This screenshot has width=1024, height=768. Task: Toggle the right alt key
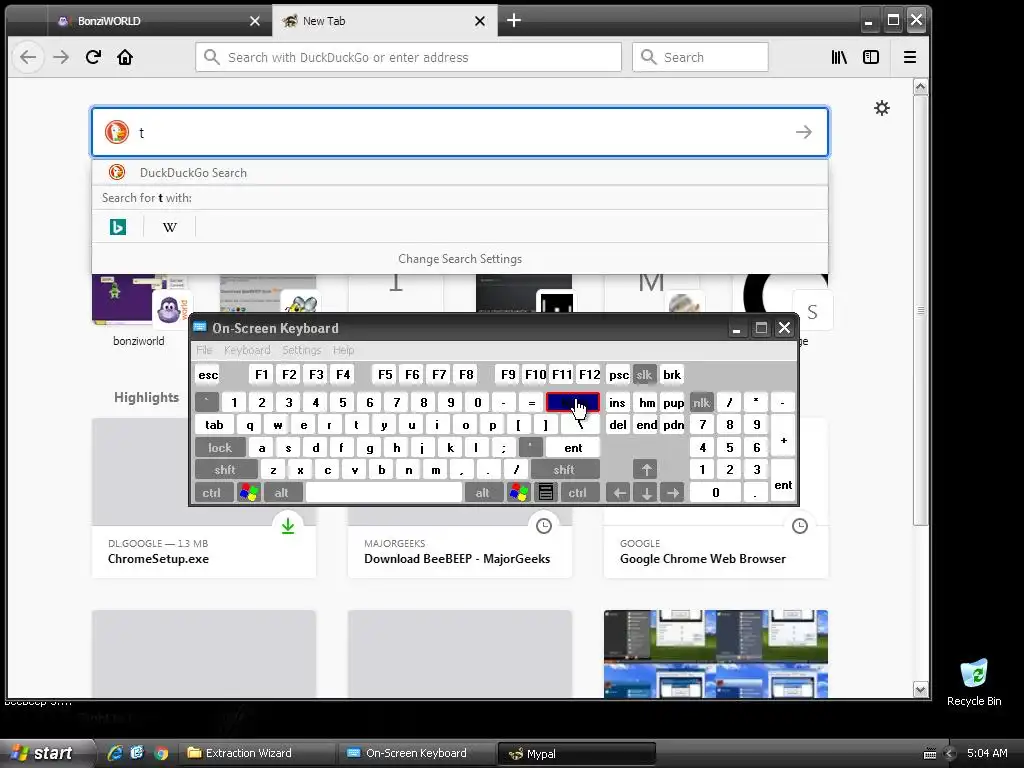483,493
